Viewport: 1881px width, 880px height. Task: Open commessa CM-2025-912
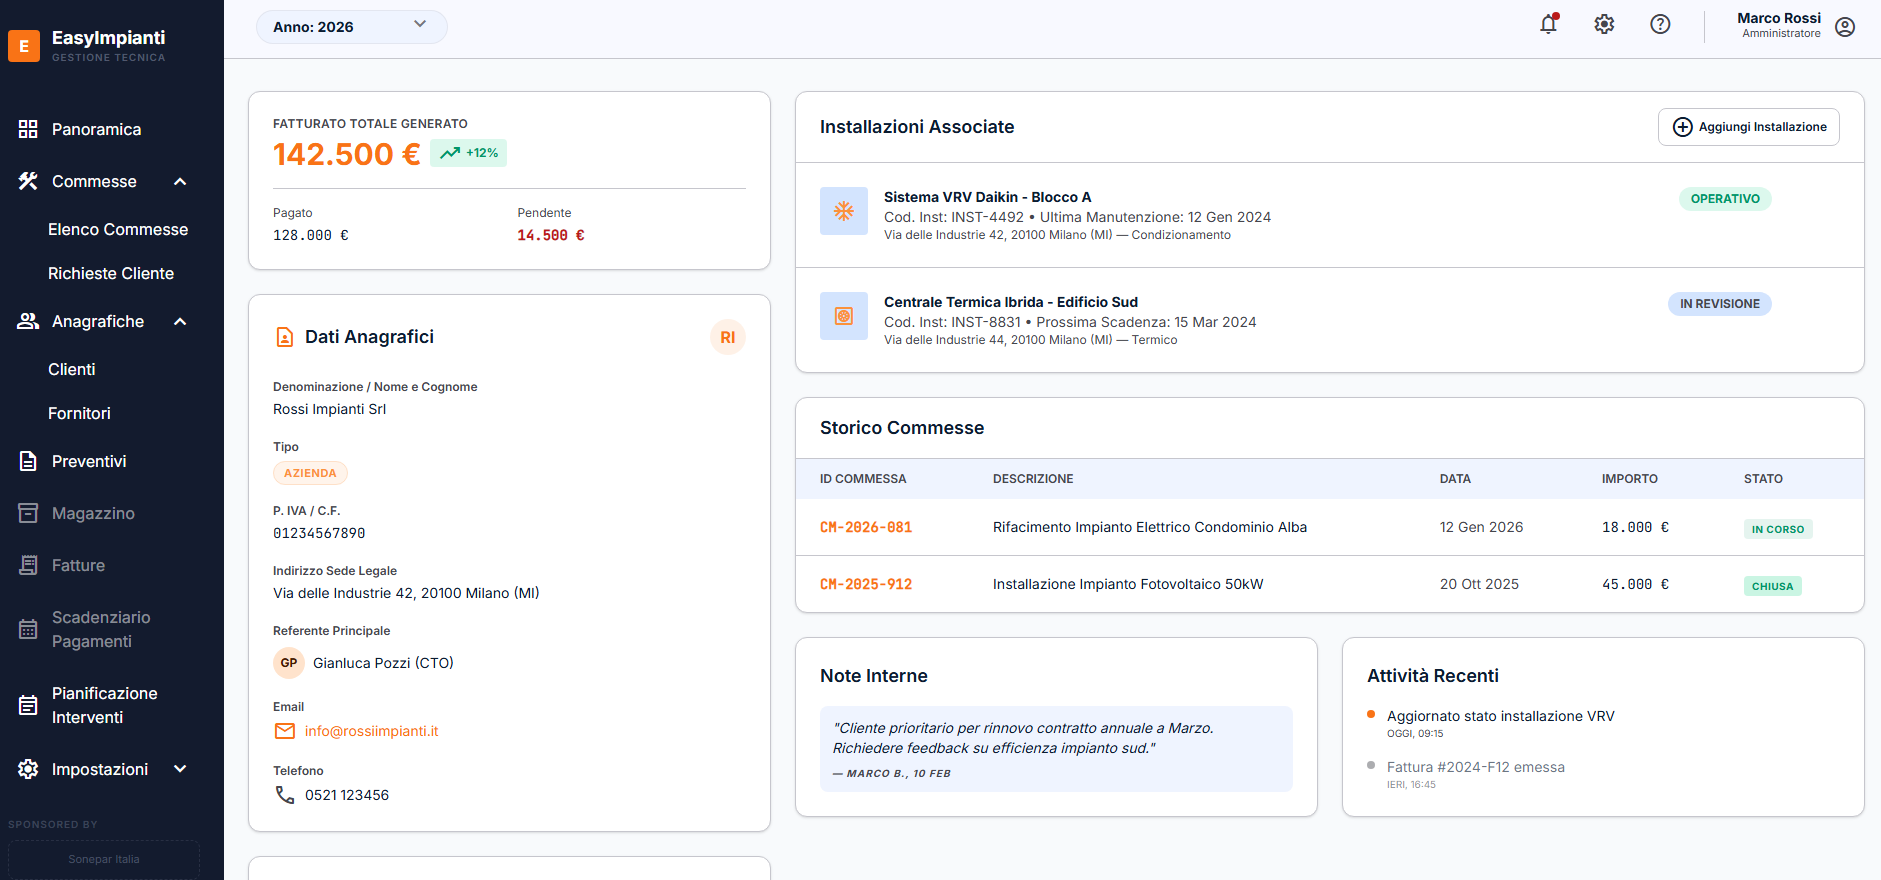[x=866, y=584]
